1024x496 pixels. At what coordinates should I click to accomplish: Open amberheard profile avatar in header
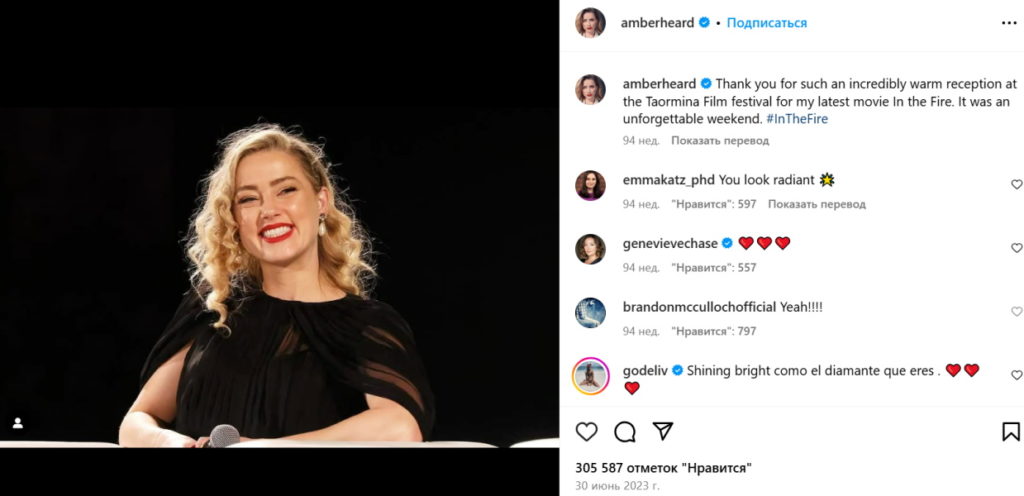pos(590,22)
